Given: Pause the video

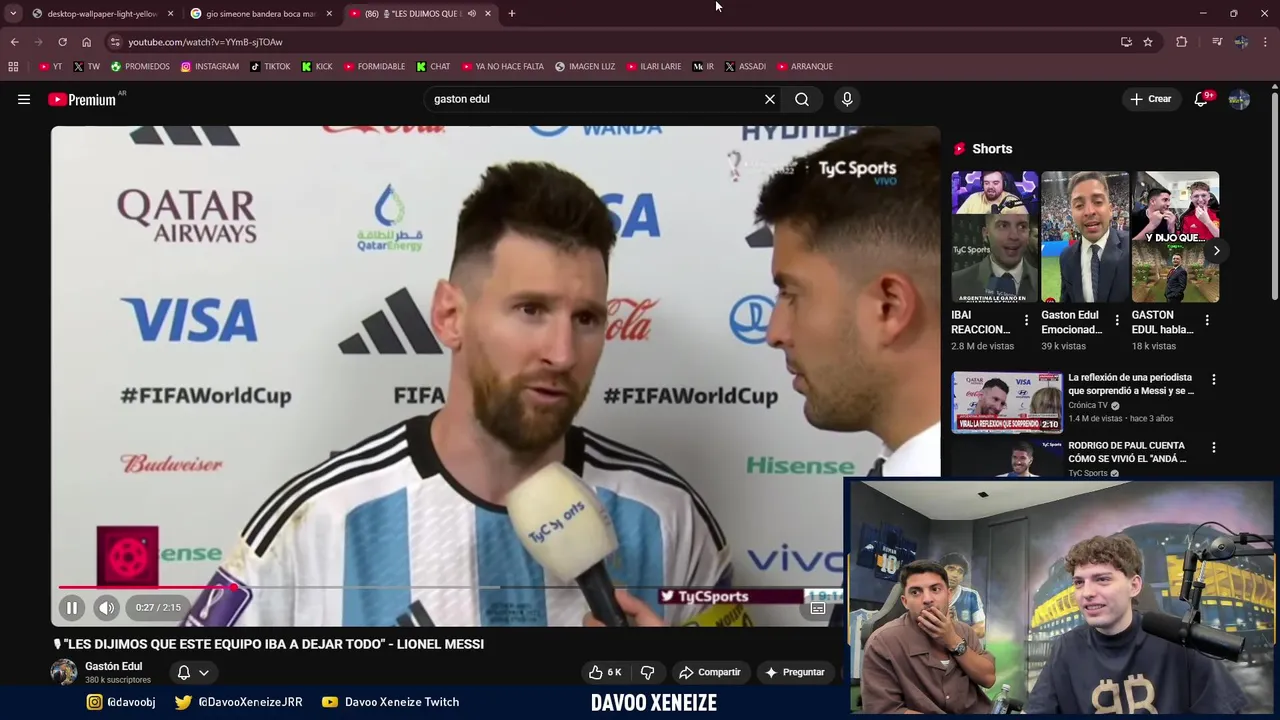Looking at the screenshot, I should click(72, 607).
